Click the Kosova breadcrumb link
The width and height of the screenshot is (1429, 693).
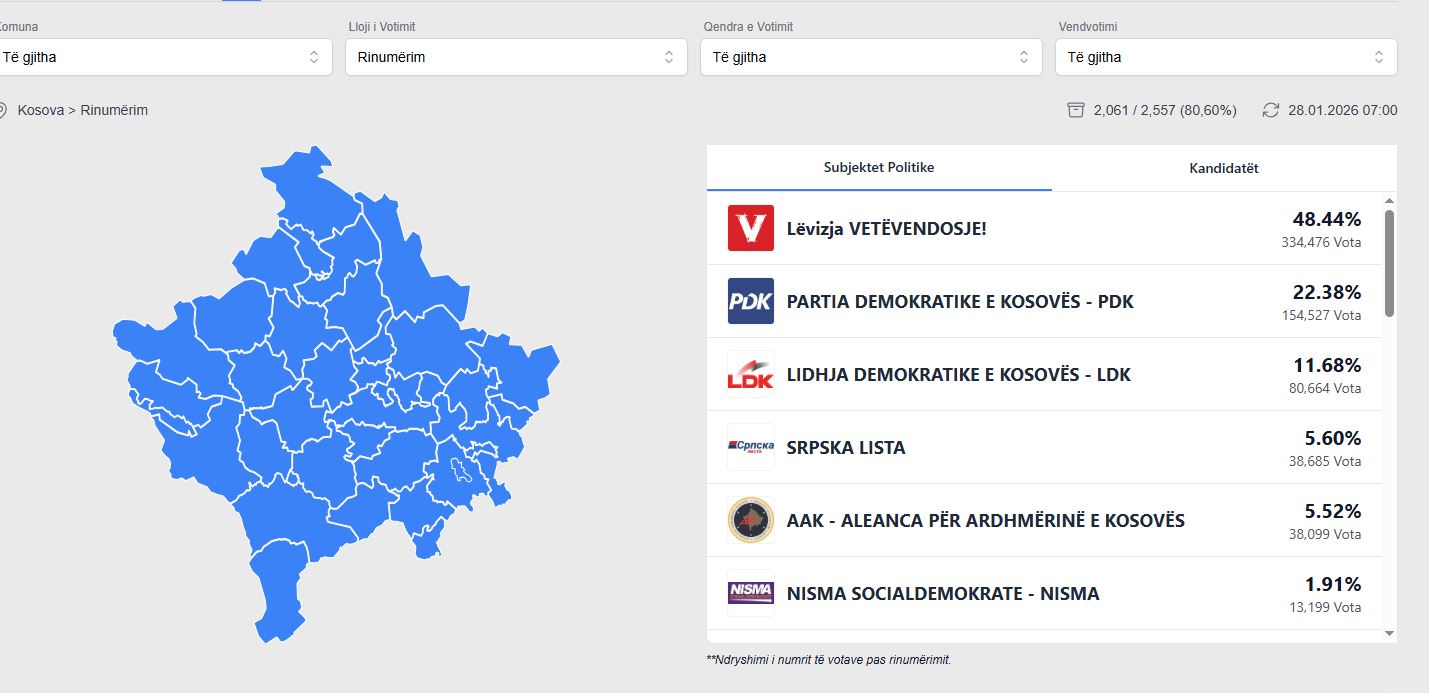40,110
